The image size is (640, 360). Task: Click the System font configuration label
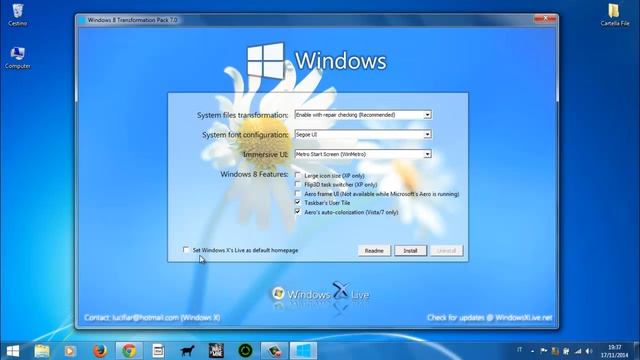[x=245, y=135]
